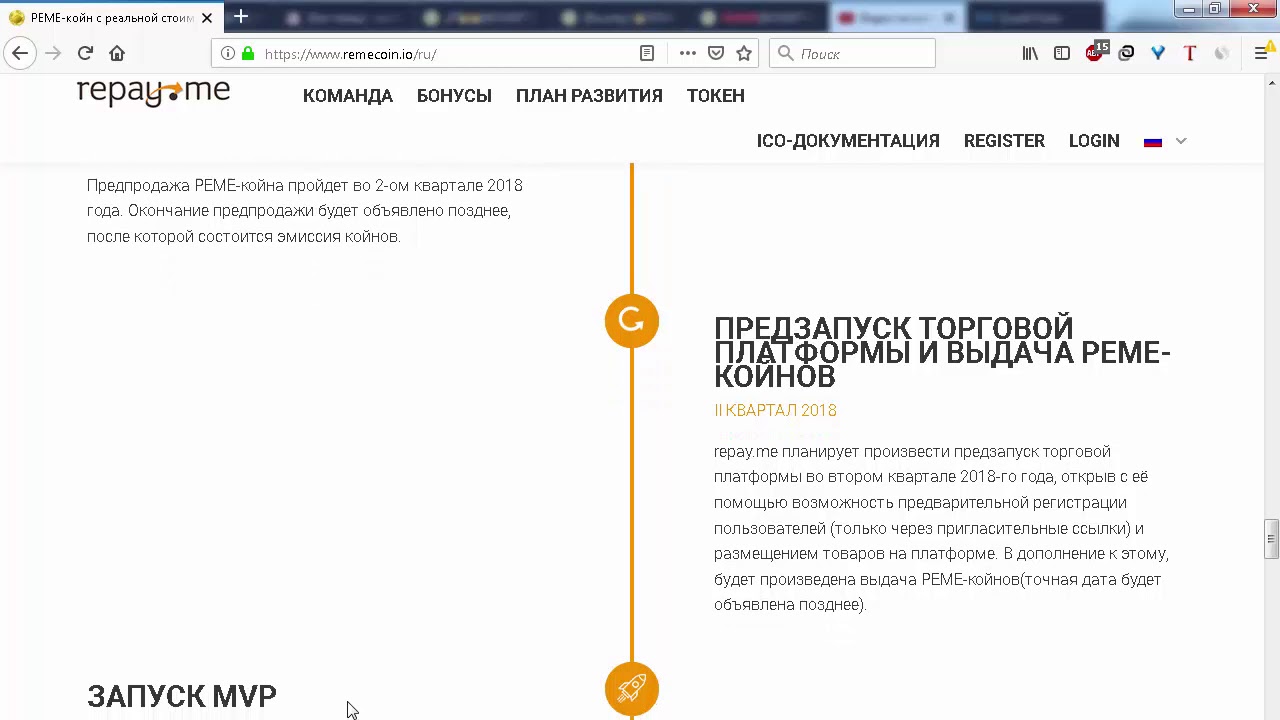Click the paragraph beginning 'repay.me планирует произвести'
The width and height of the screenshot is (1280, 720).
(941, 528)
